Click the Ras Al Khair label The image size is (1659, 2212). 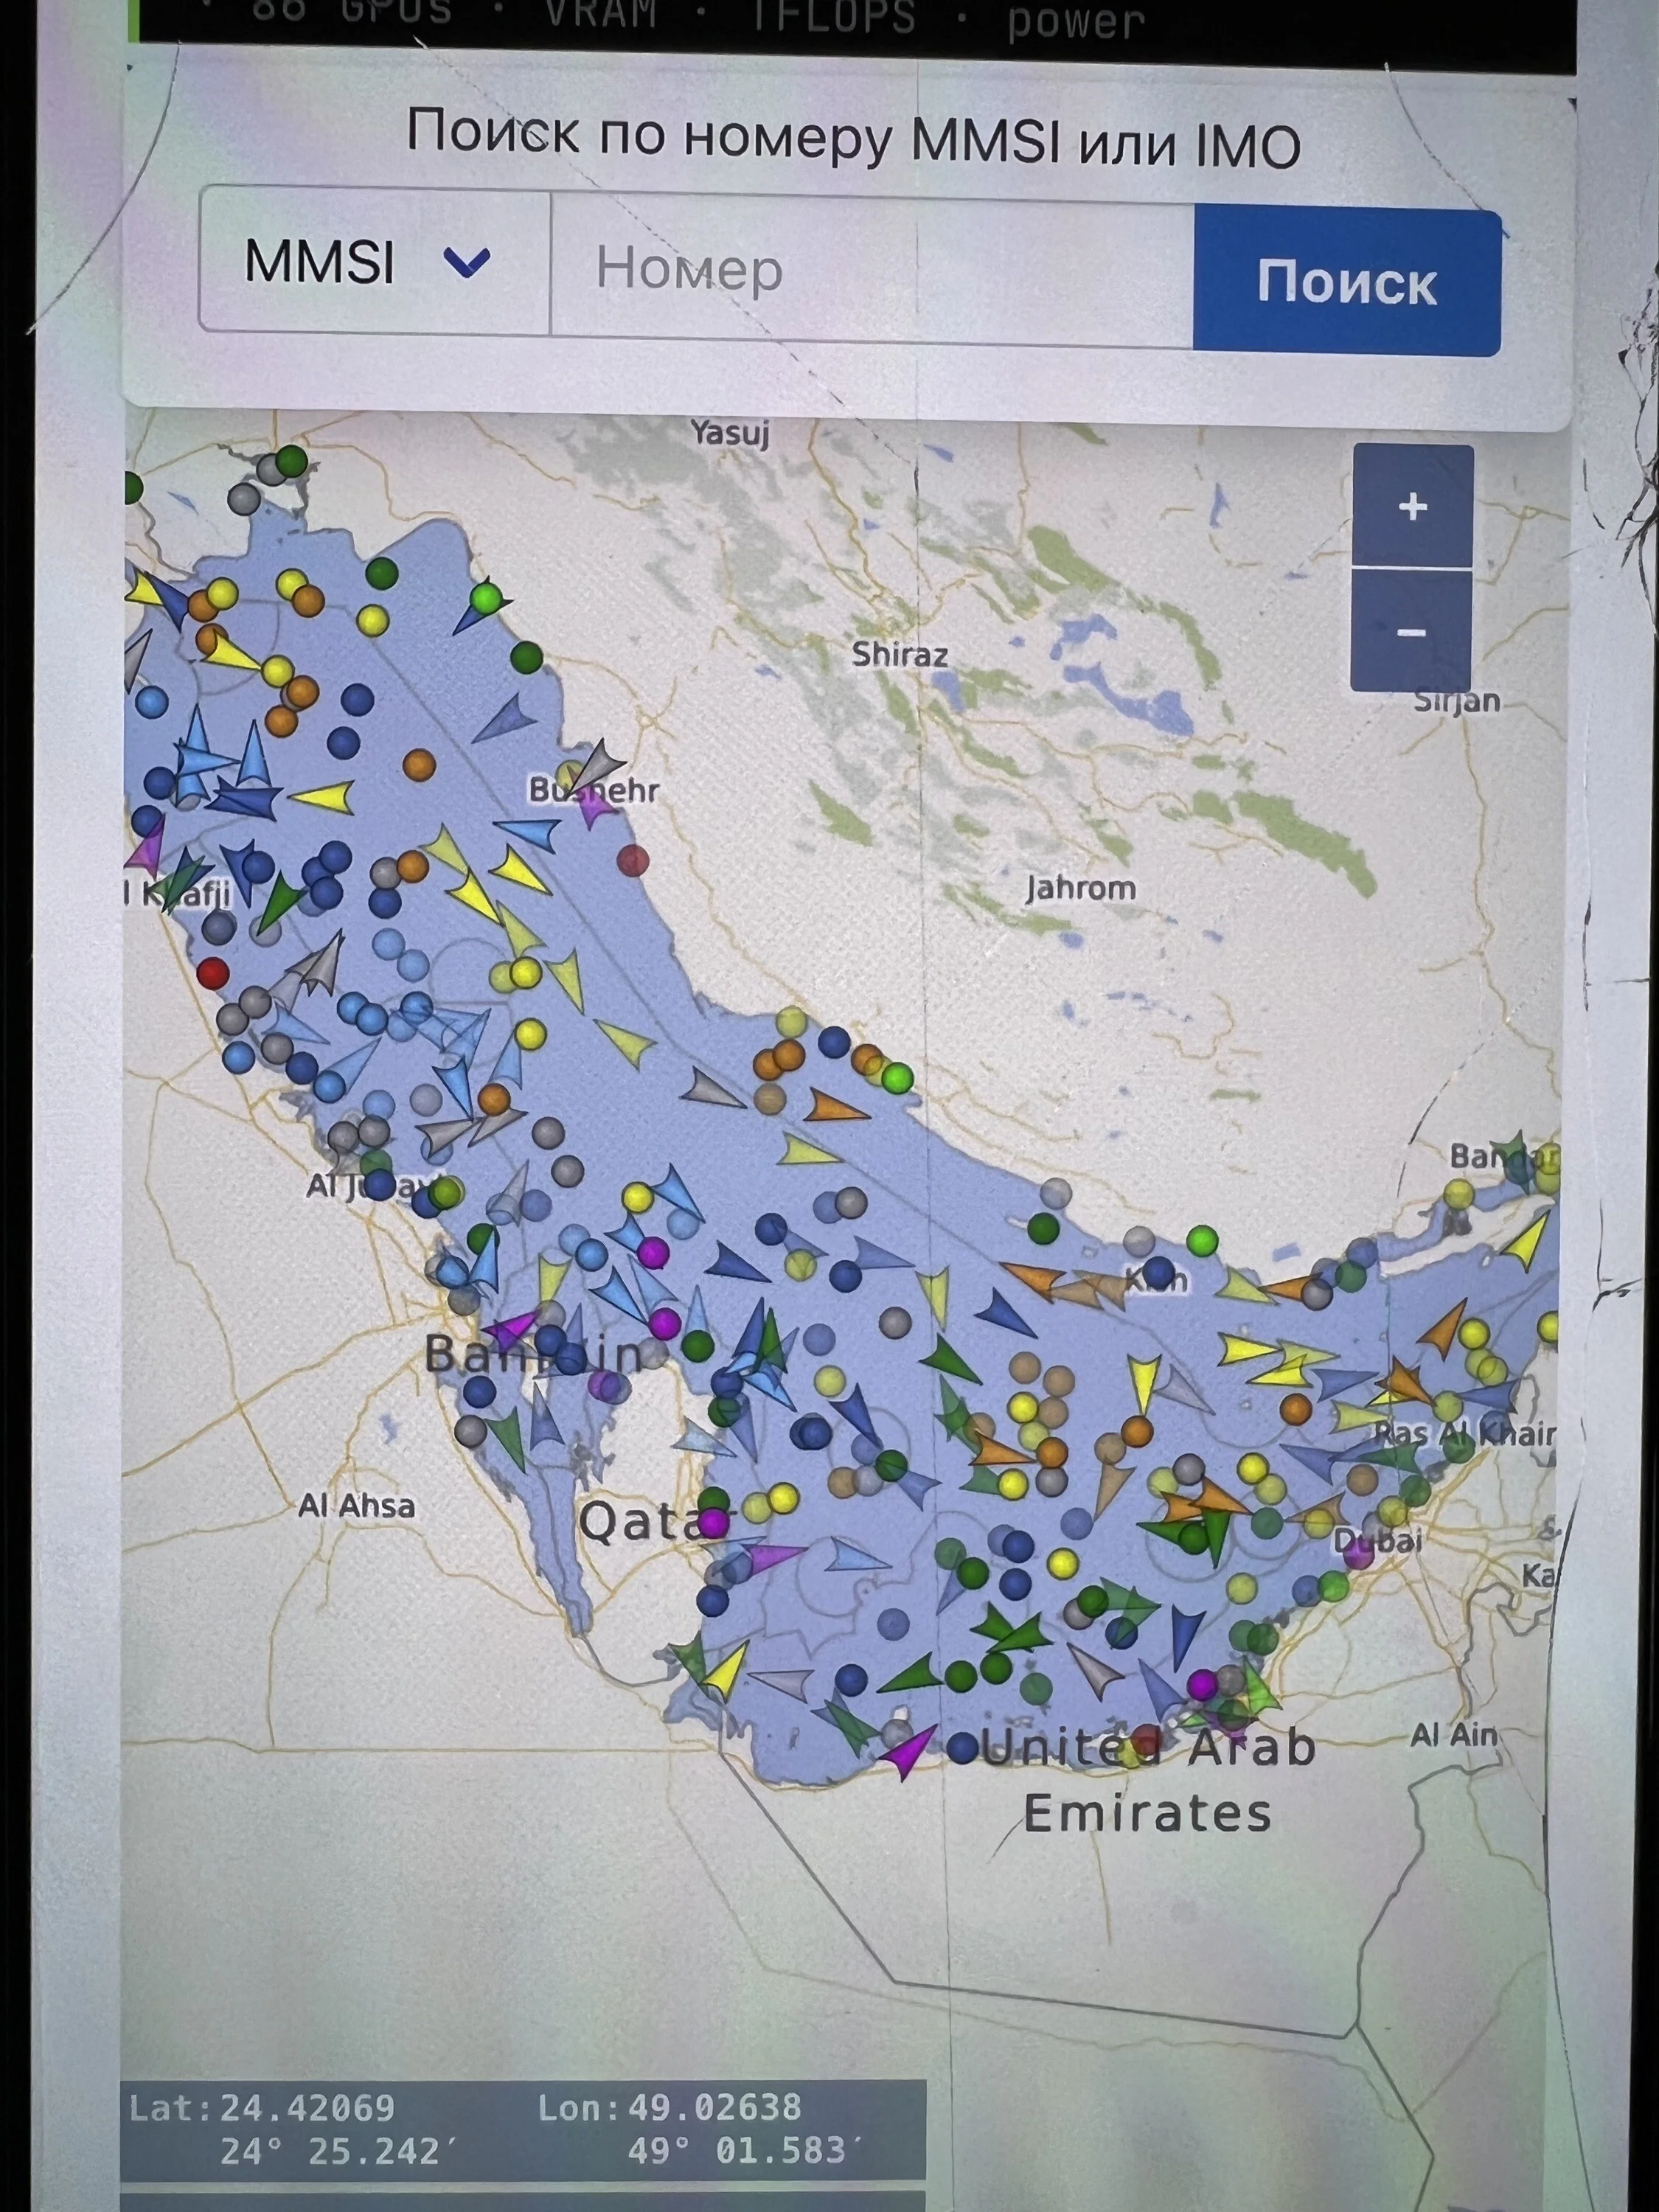(1465, 1434)
